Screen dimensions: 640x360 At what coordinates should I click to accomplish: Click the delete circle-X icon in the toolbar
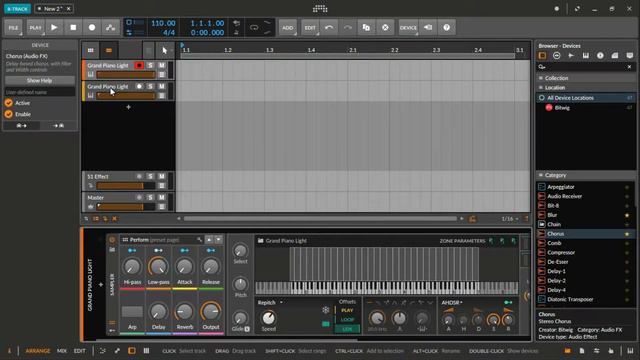[385, 27]
